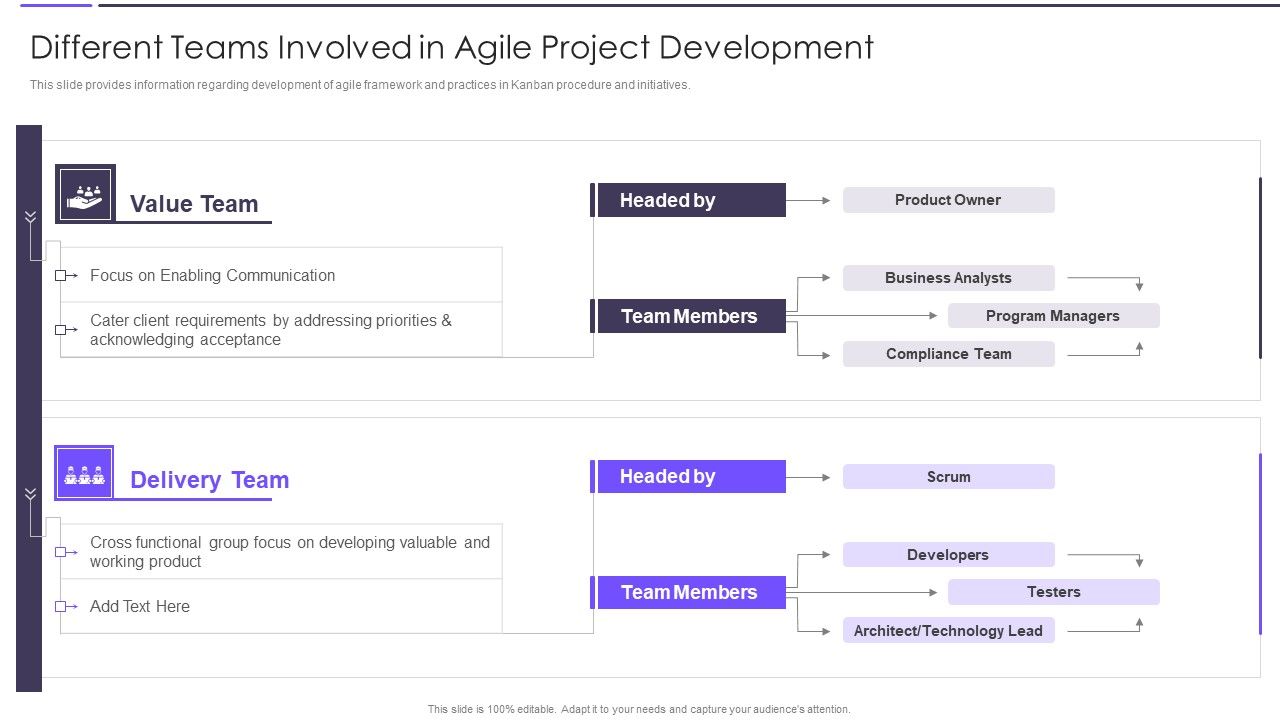
Task: Toggle the Compliance Team box
Action: pyautogui.click(x=948, y=353)
